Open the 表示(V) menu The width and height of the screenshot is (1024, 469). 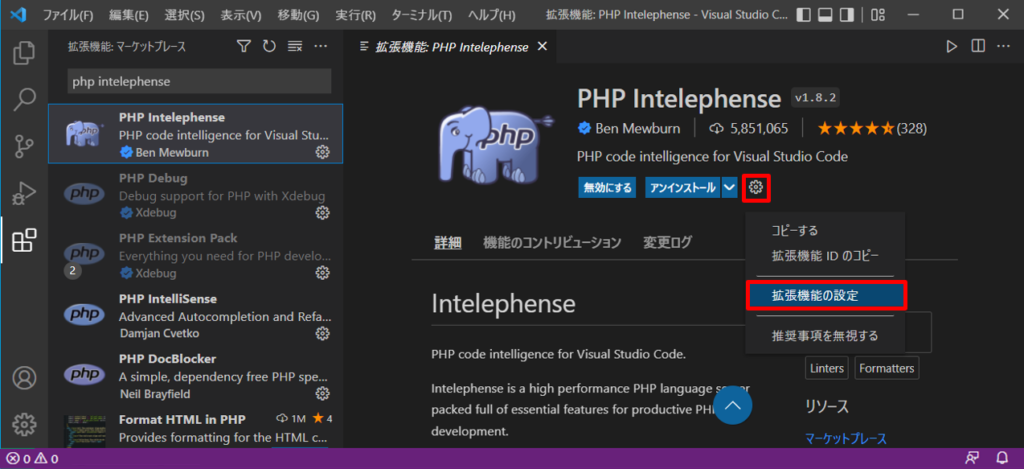click(241, 14)
